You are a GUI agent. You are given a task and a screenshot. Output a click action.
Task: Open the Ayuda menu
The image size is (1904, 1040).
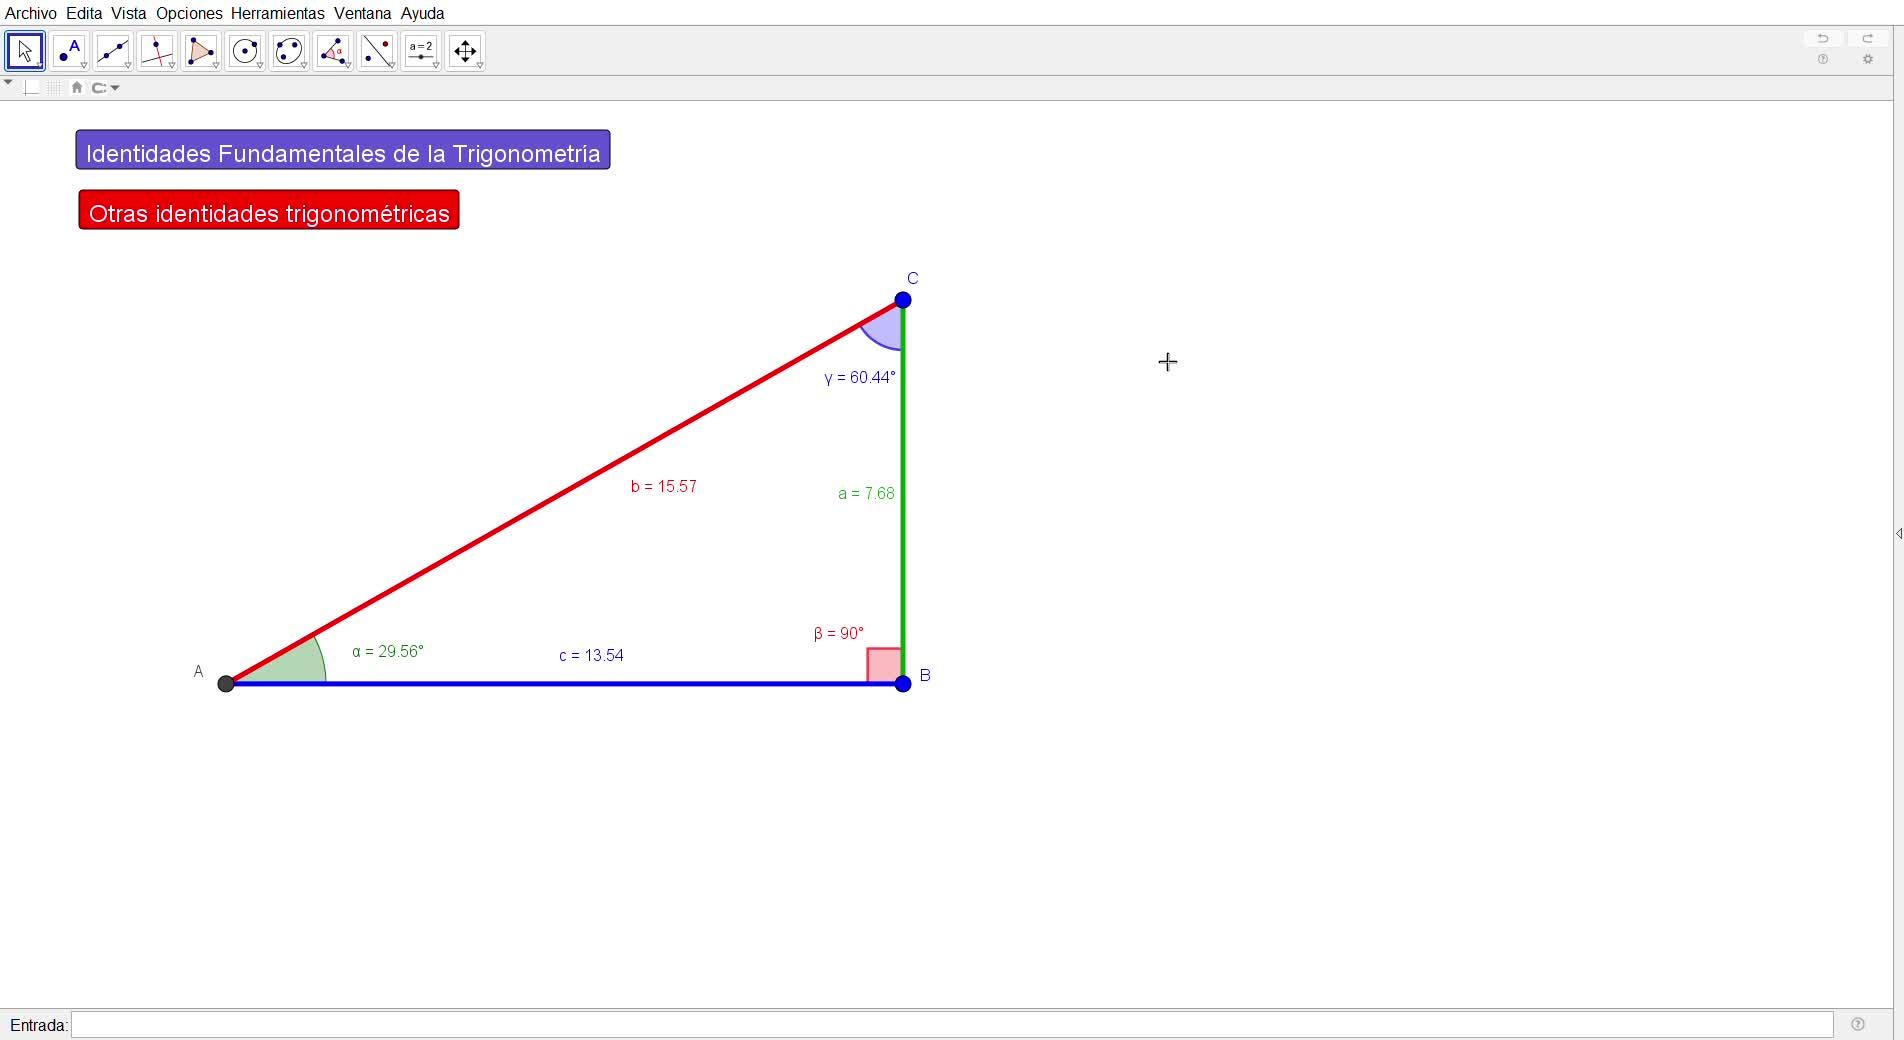(x=422, y=13)
